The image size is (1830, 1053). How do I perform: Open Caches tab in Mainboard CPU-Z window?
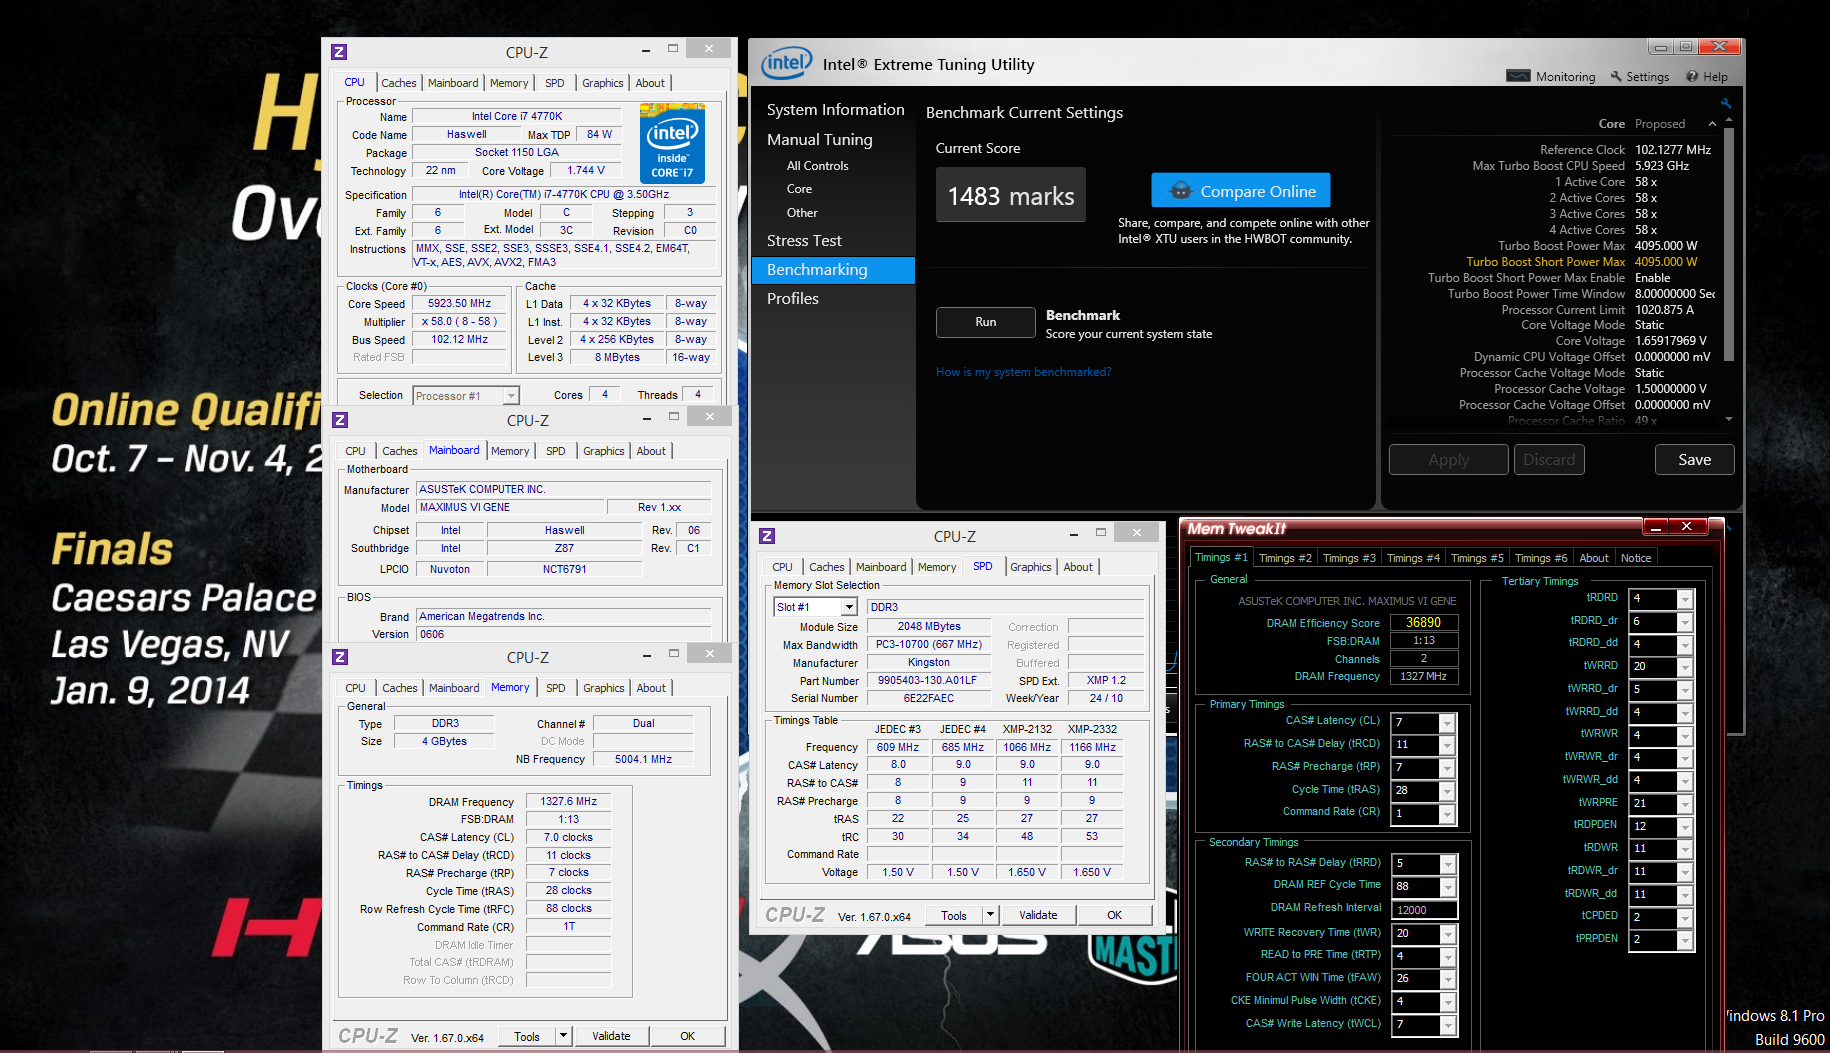click(x=399, y=451)
